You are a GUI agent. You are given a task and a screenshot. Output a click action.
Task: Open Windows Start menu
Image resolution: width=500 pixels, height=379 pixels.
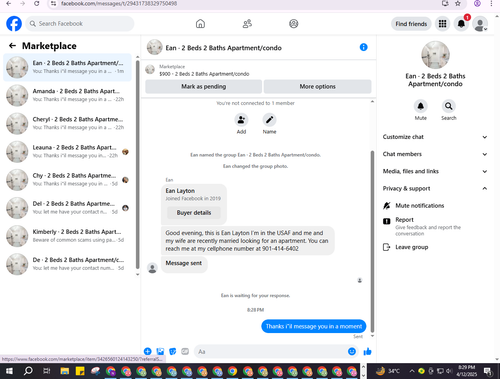(x=9, y=371)
